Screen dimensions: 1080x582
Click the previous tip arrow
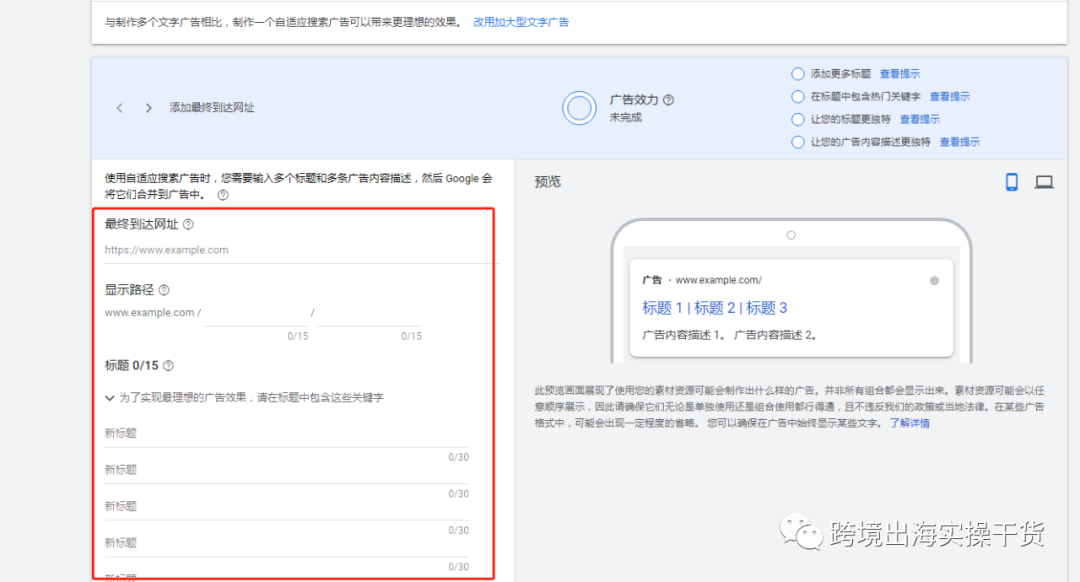[120, 108]
